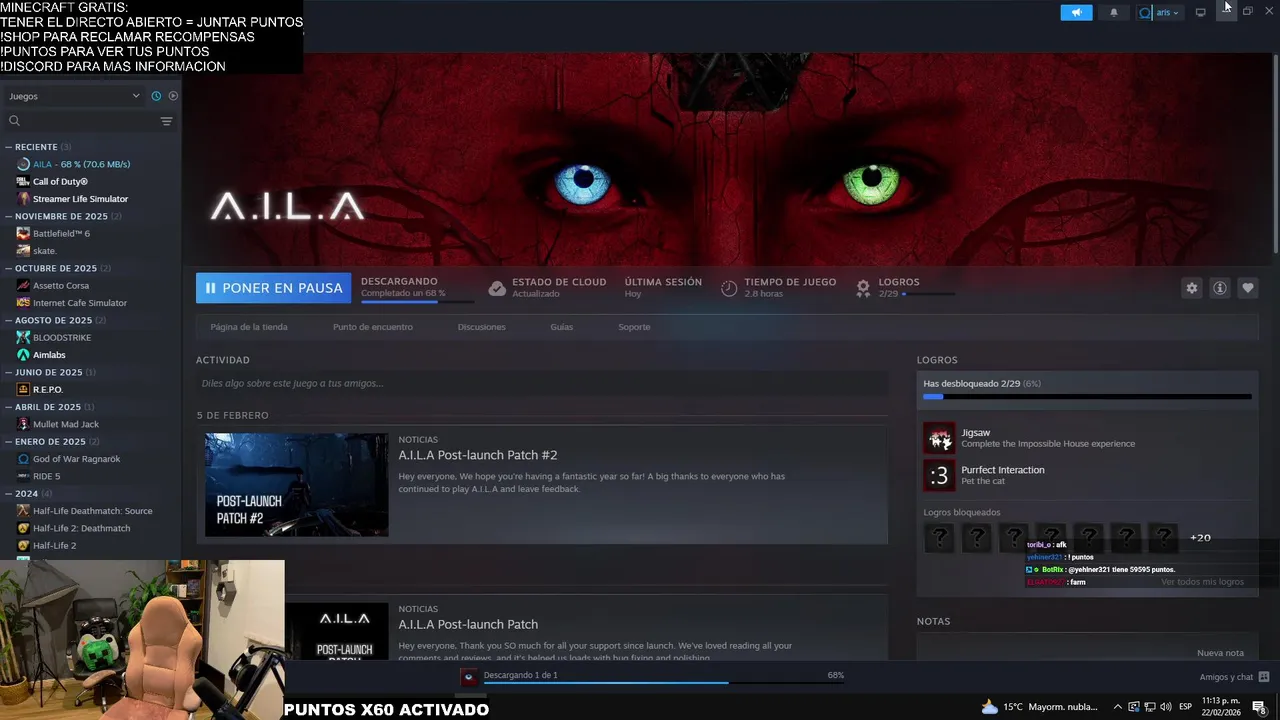The width and height of the screenshot is (1280, 720).
Task: Open the Soporte tab
Action: point(634,327)
